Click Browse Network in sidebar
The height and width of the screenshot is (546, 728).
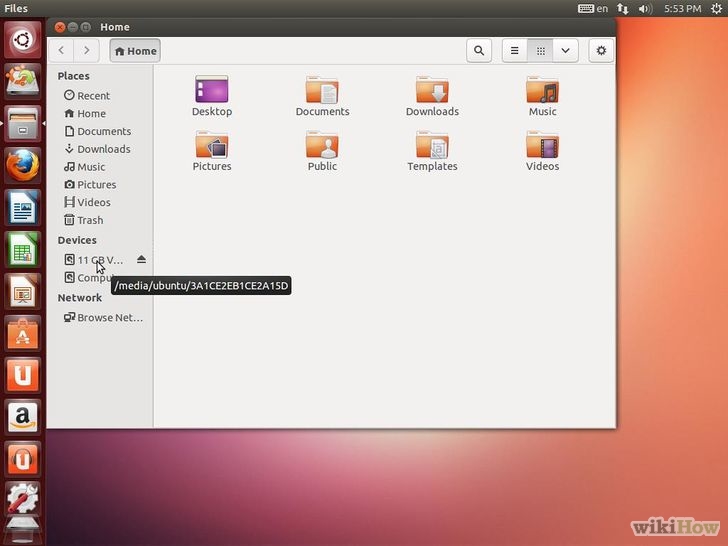tap(103, 318)
